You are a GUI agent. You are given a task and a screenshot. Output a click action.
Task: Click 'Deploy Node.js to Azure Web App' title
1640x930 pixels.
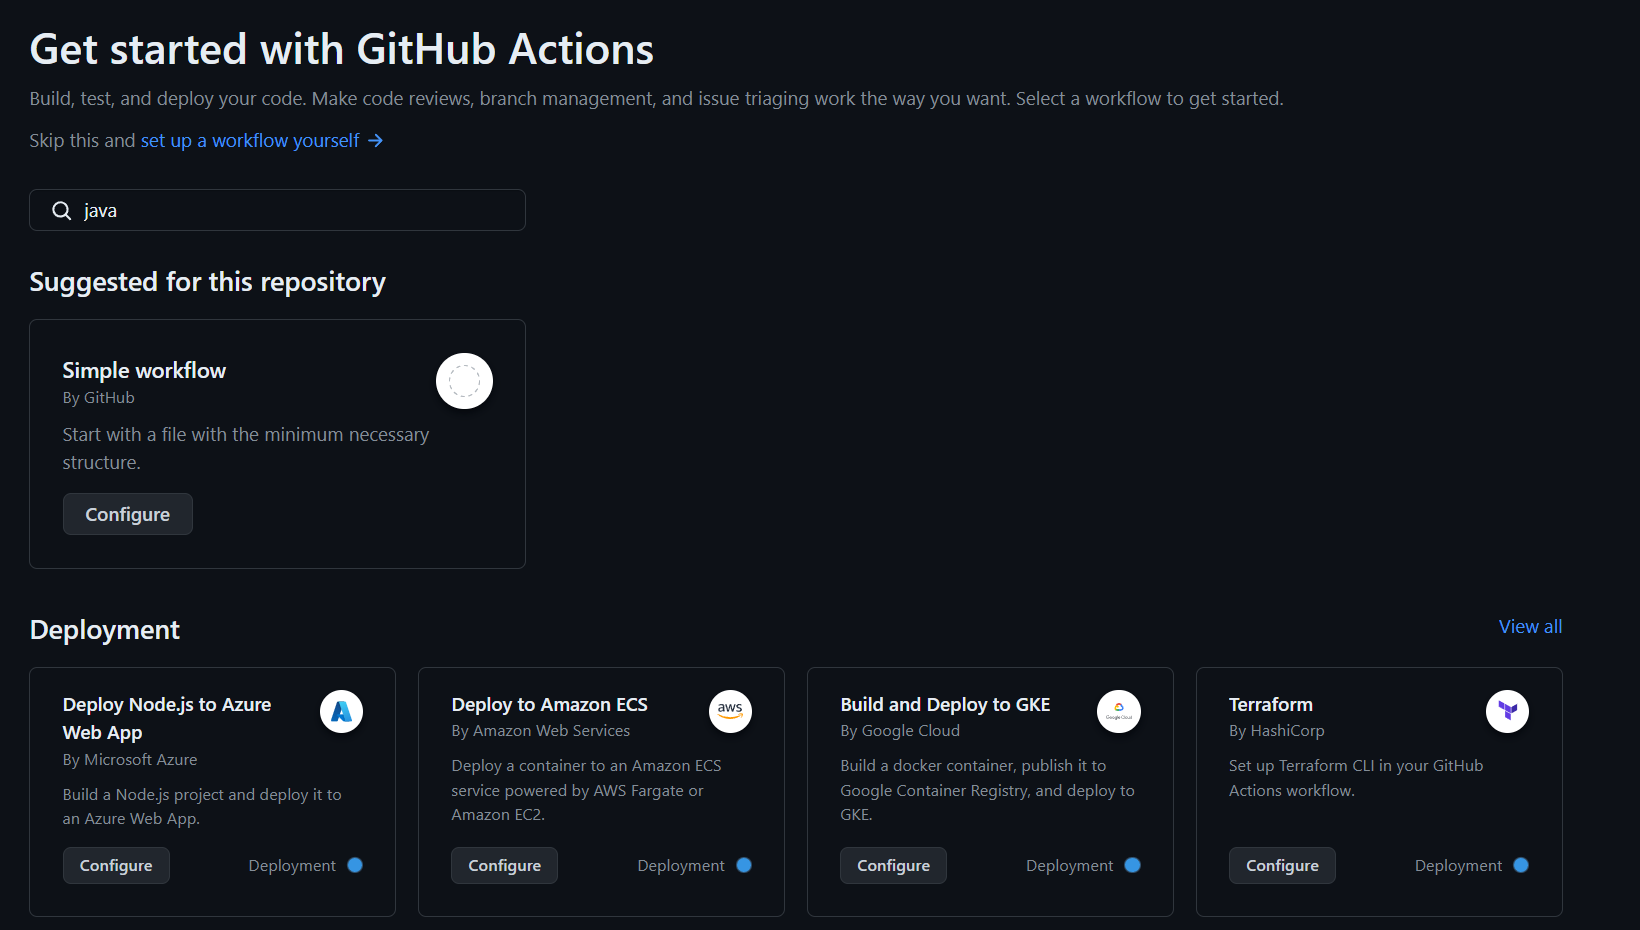tap(167, 718)
